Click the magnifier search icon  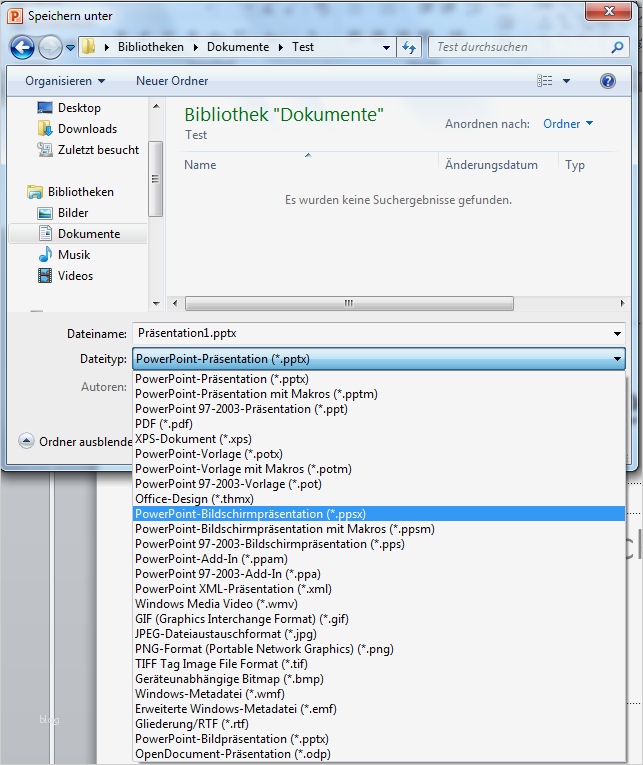tap(617, 47)
